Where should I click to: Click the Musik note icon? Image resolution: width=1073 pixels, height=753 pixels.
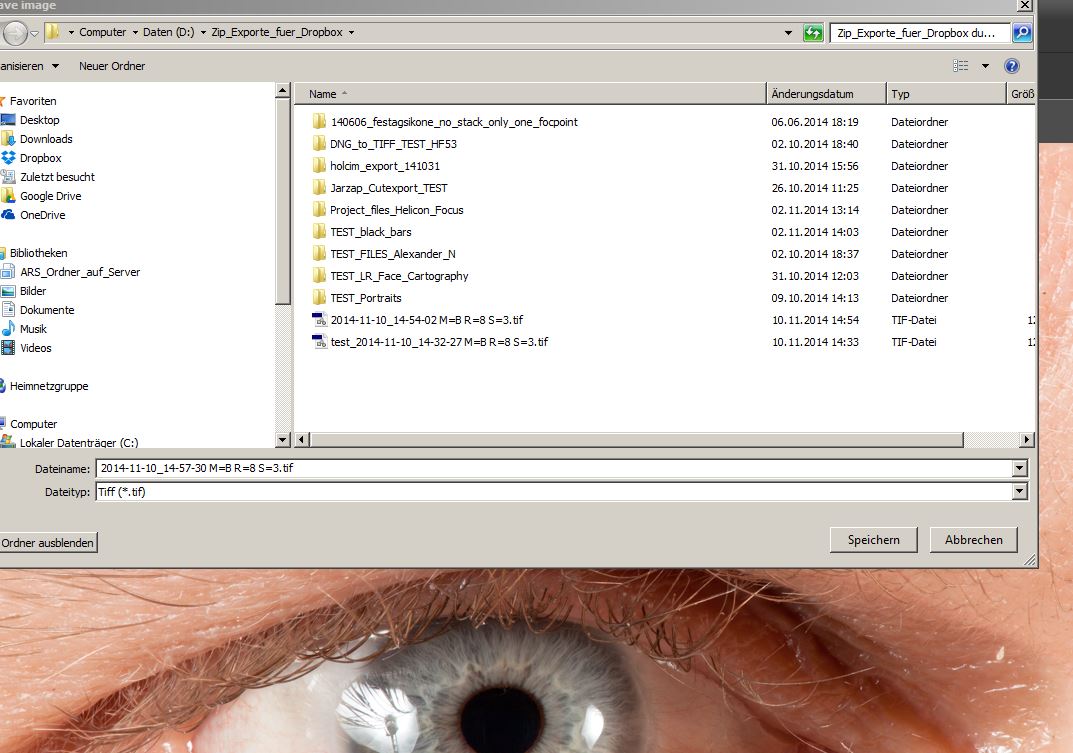8,329
